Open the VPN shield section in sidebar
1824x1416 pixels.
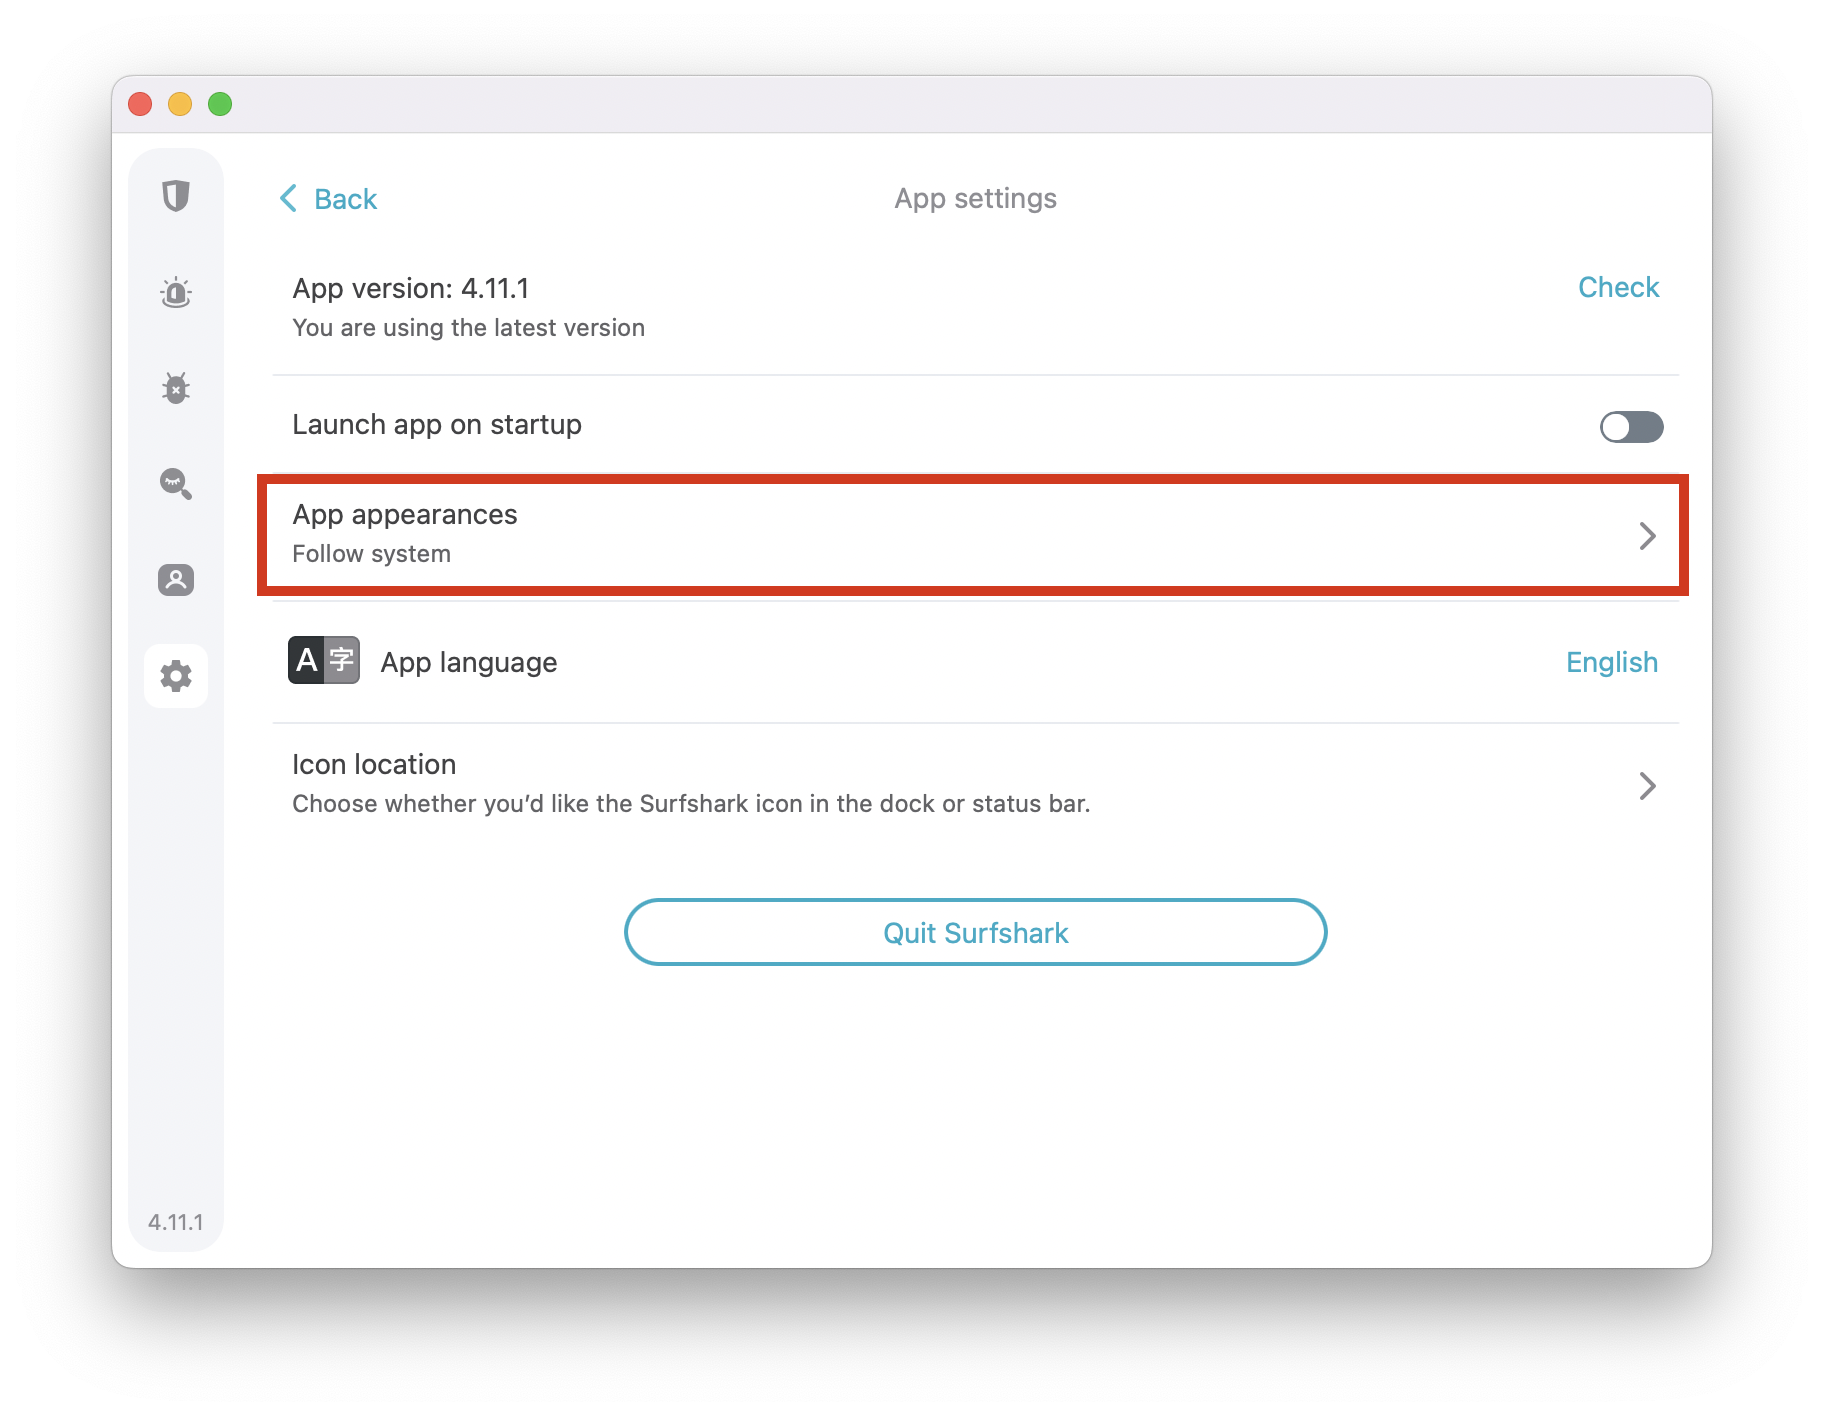pos(176,196)
